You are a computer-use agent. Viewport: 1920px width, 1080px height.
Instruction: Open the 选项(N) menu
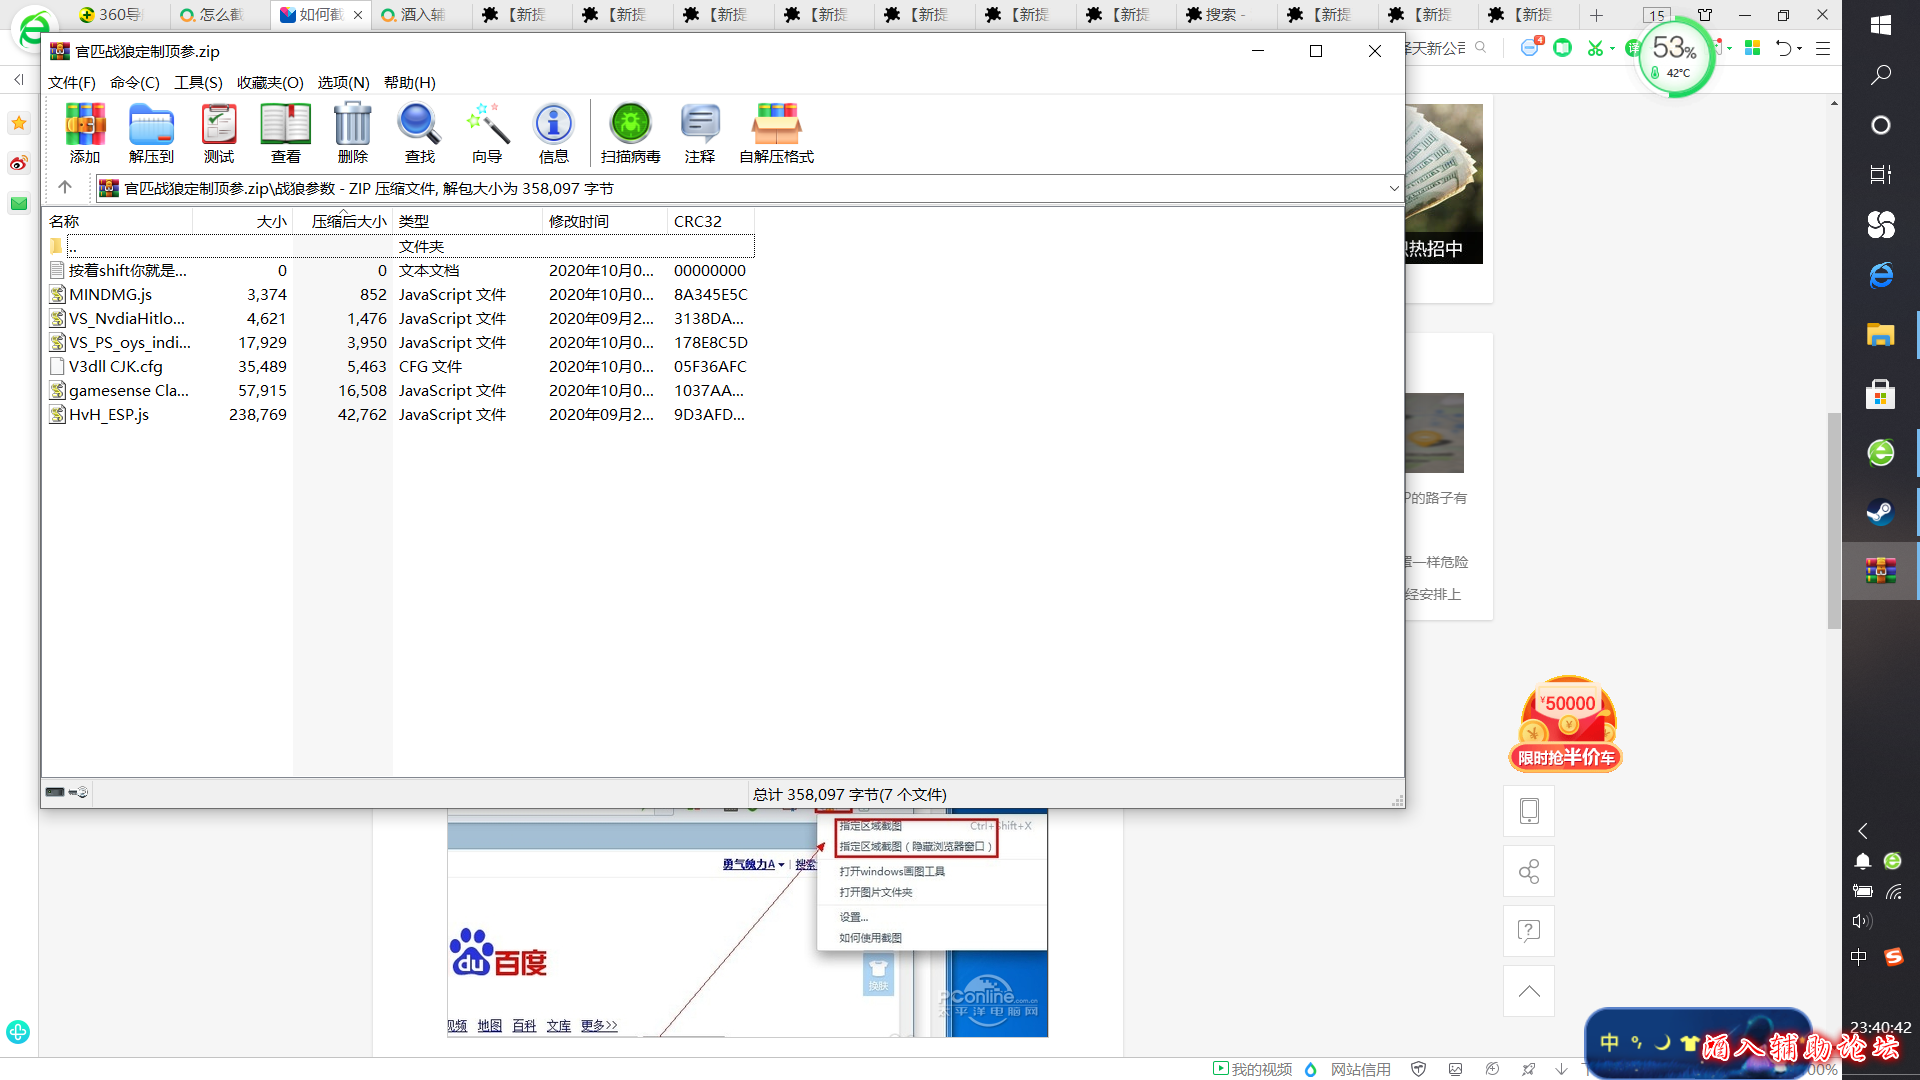[x=344, y=83]
